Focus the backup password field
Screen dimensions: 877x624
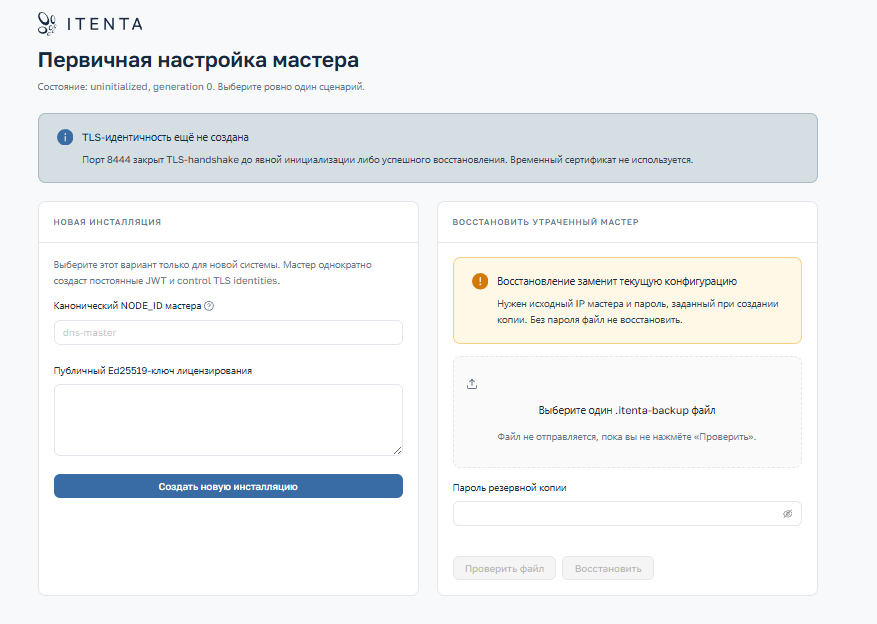pos(627,514)
